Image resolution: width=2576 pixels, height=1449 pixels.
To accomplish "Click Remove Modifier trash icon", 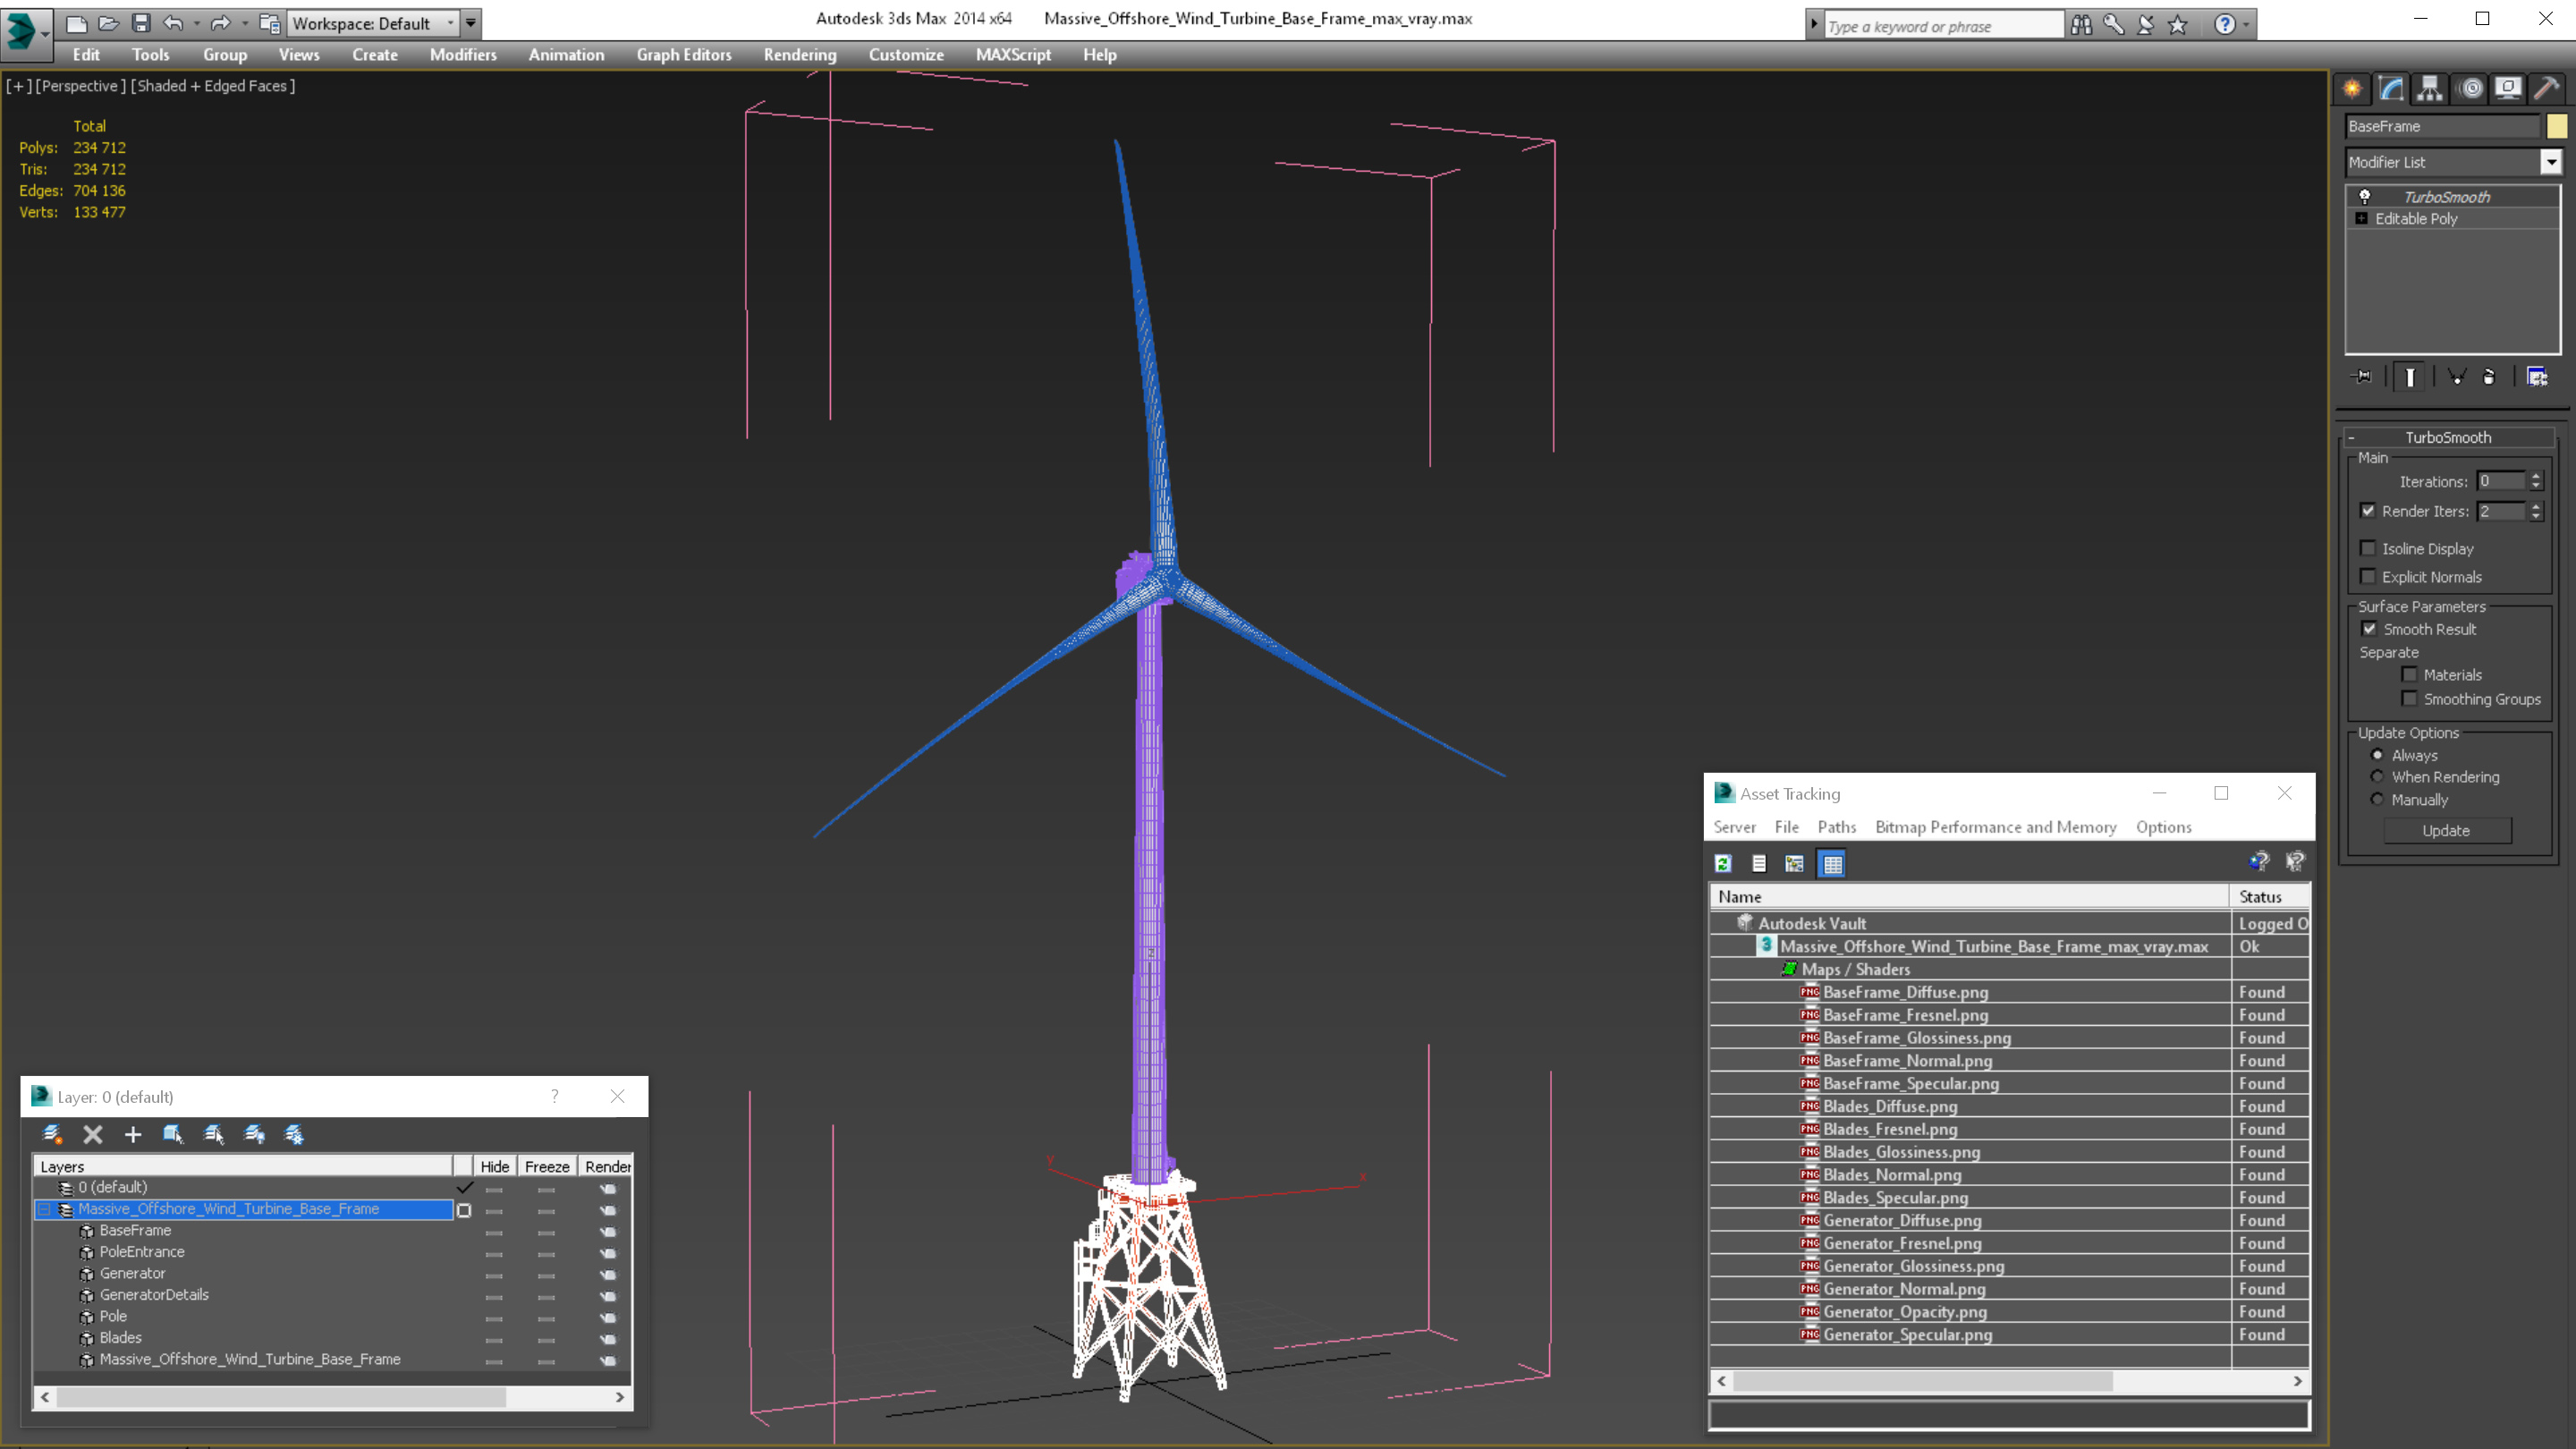I will pos(2489,377).
